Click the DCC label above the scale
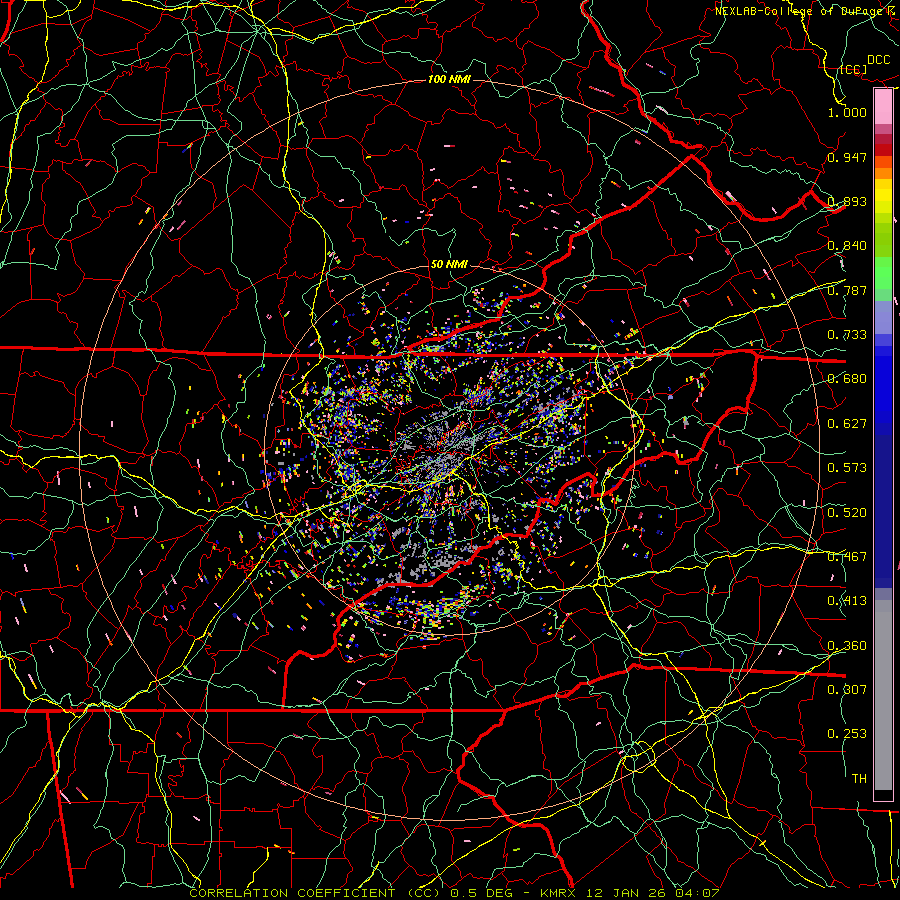Viewport: 900px width, 900px height. tap(879, 60)
